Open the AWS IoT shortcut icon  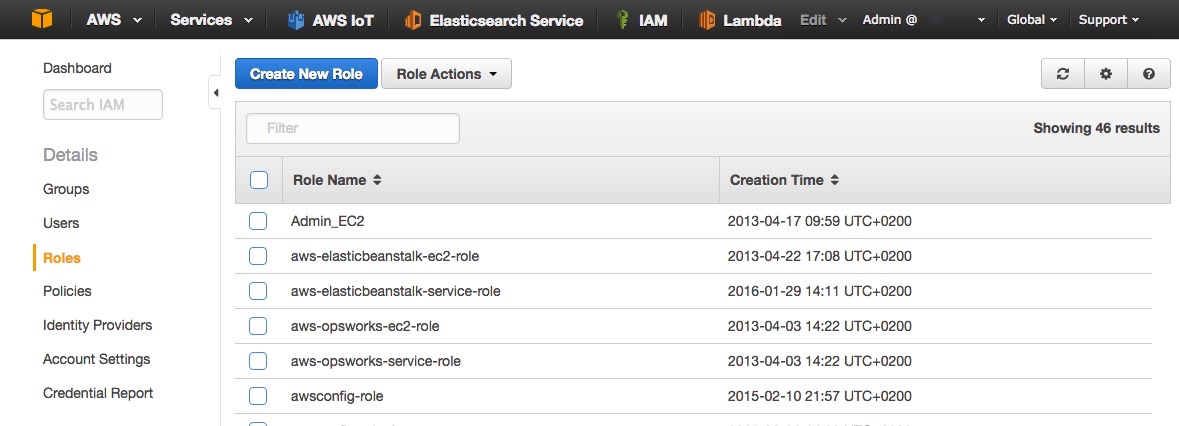[296, 20]
